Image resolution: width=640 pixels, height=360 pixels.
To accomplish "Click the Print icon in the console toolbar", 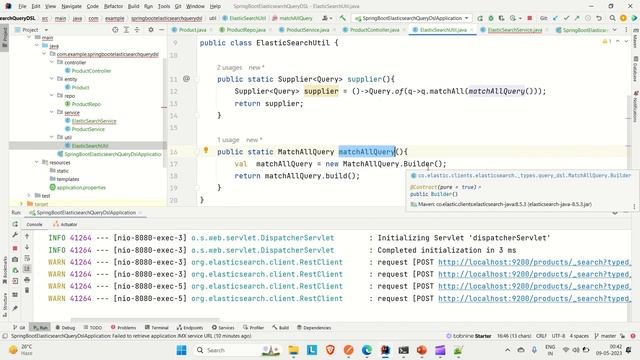I will click(x=27, y=280).
